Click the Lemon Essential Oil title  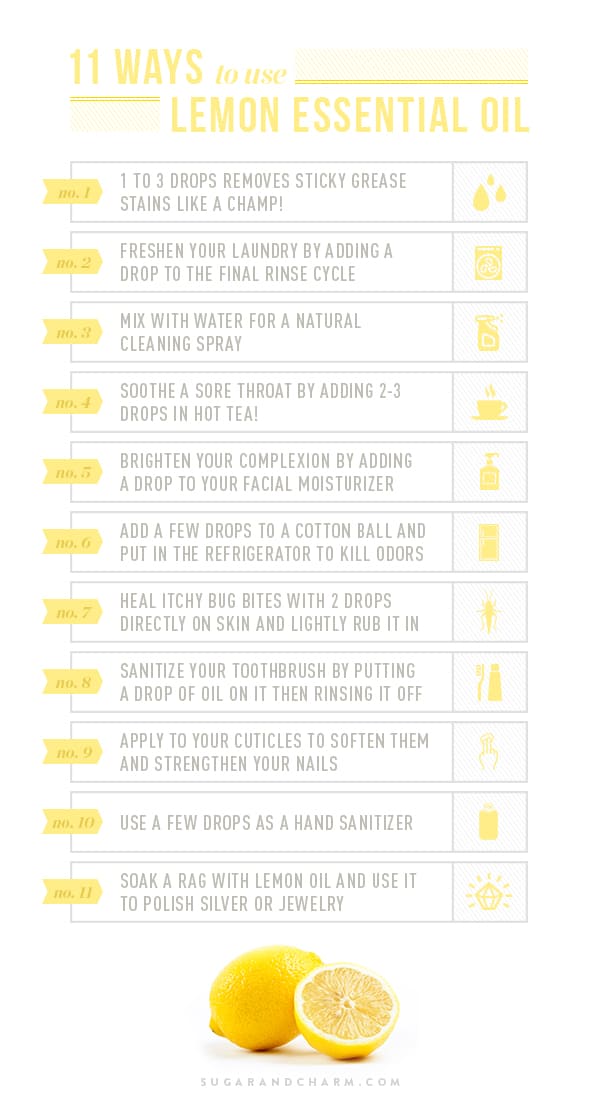click(x=349, y=115)
